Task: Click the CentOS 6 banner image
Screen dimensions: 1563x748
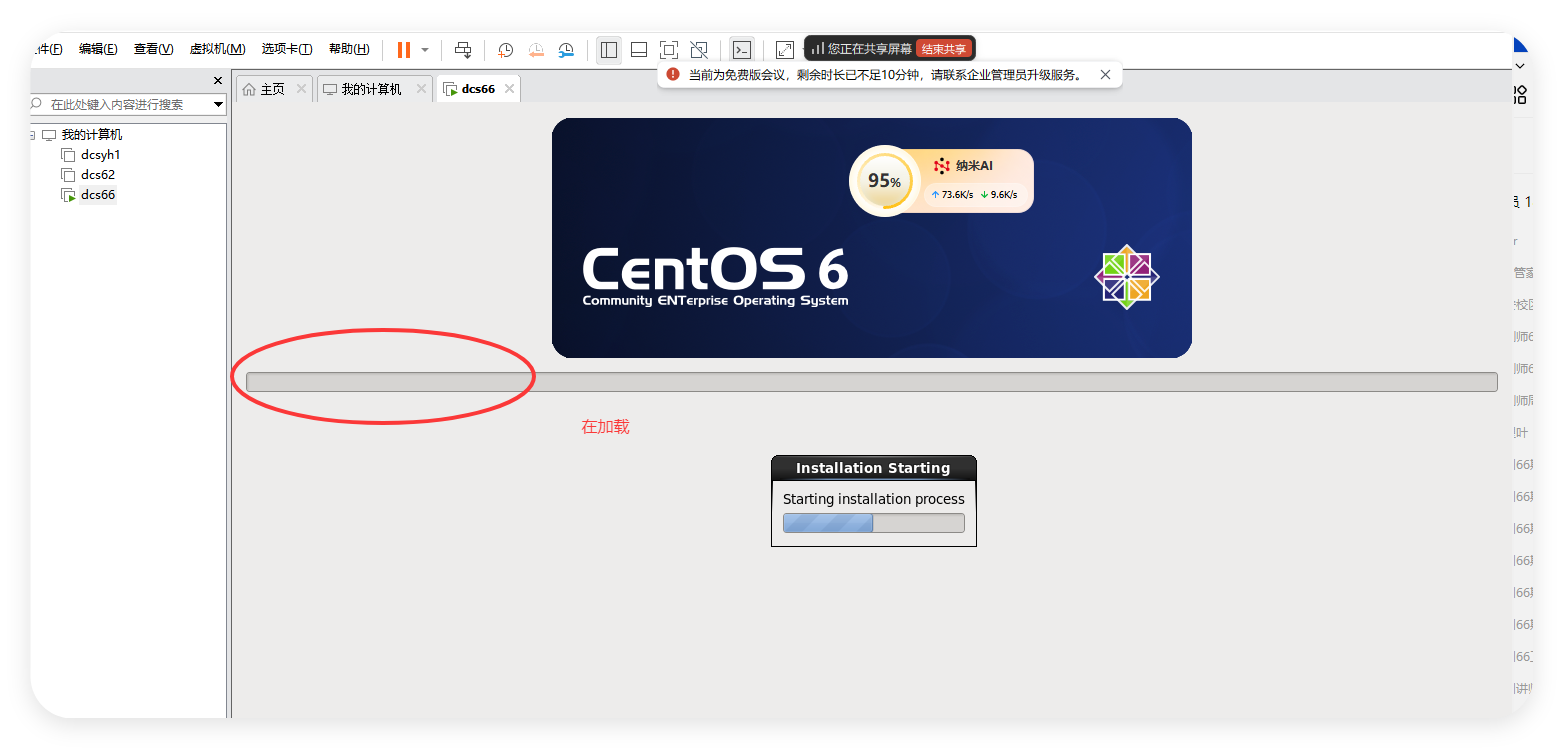Action: (x=871, y=238)
